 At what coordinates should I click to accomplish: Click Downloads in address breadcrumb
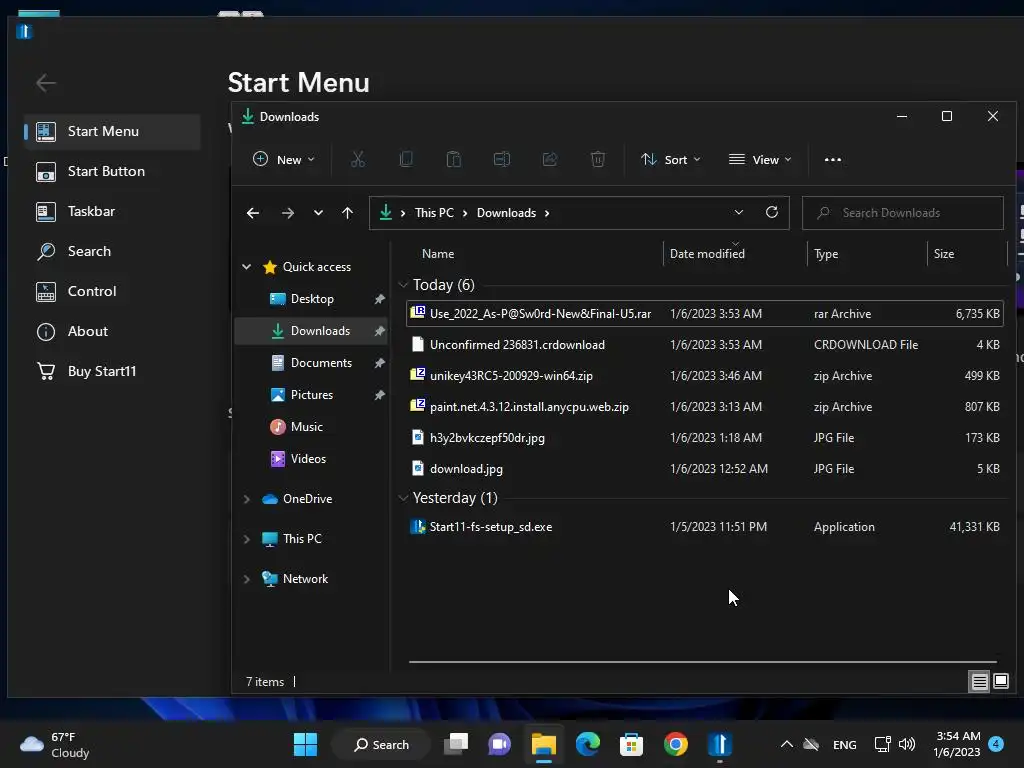506,213
